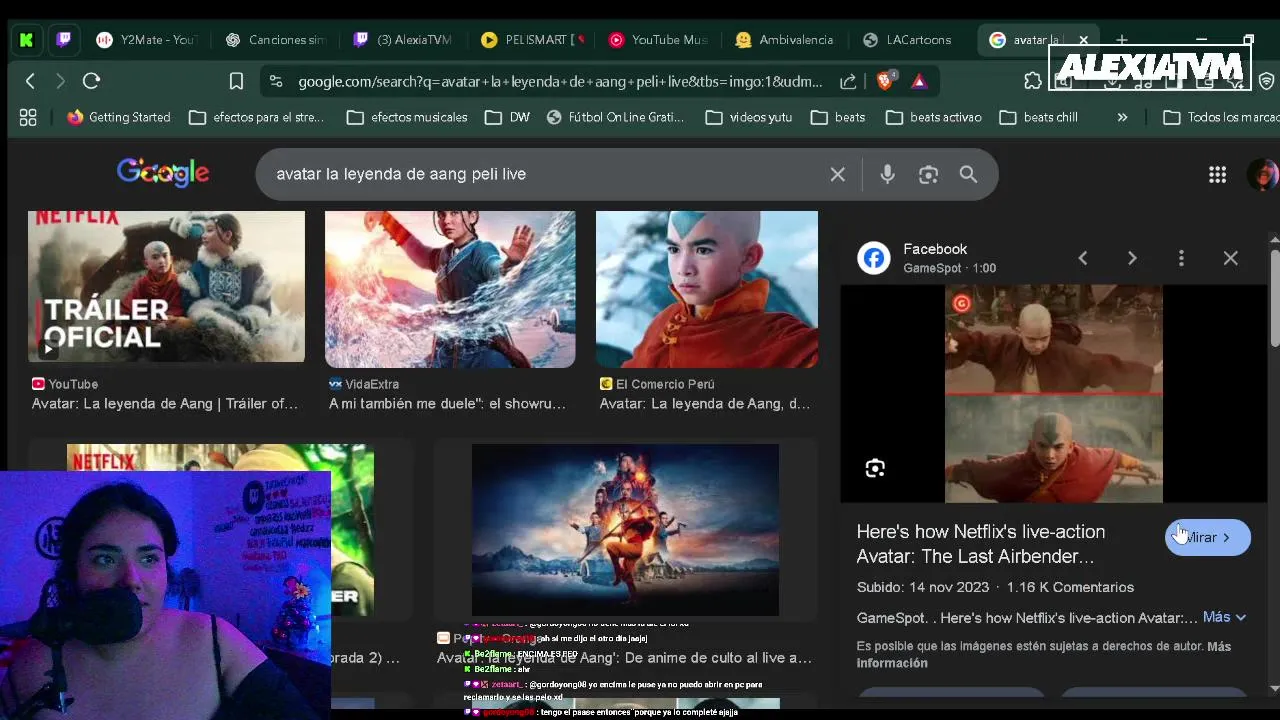This screenshot has height=720, width=1280.
Task: Open the videos yutu bookmark folder
Action: (x=748, y=117)
